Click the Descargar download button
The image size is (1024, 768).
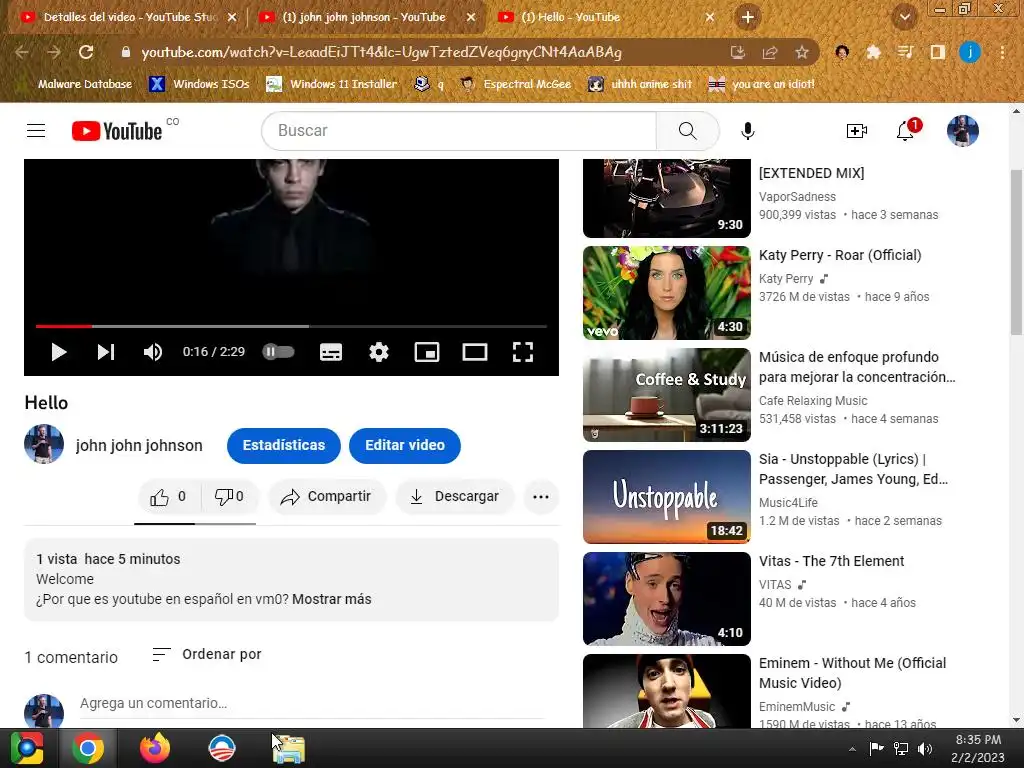[455, 497]
